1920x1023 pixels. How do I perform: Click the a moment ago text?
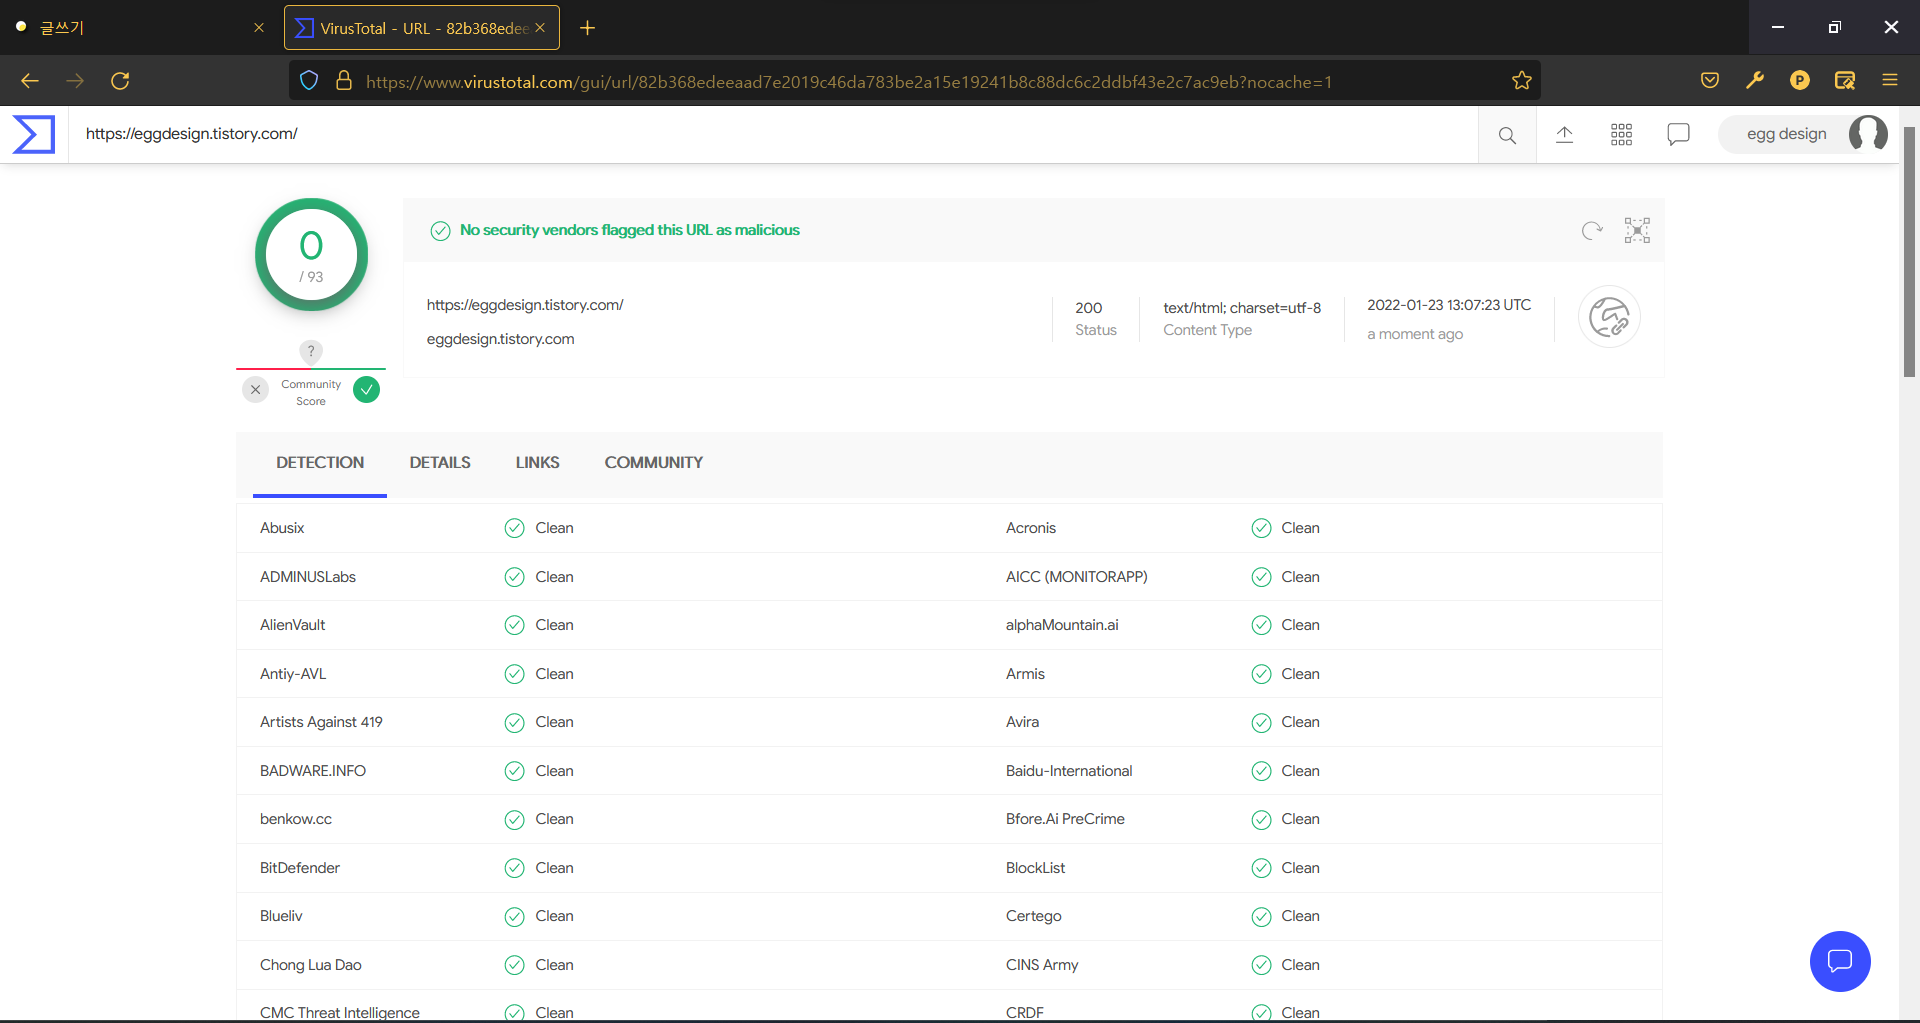1415,334
